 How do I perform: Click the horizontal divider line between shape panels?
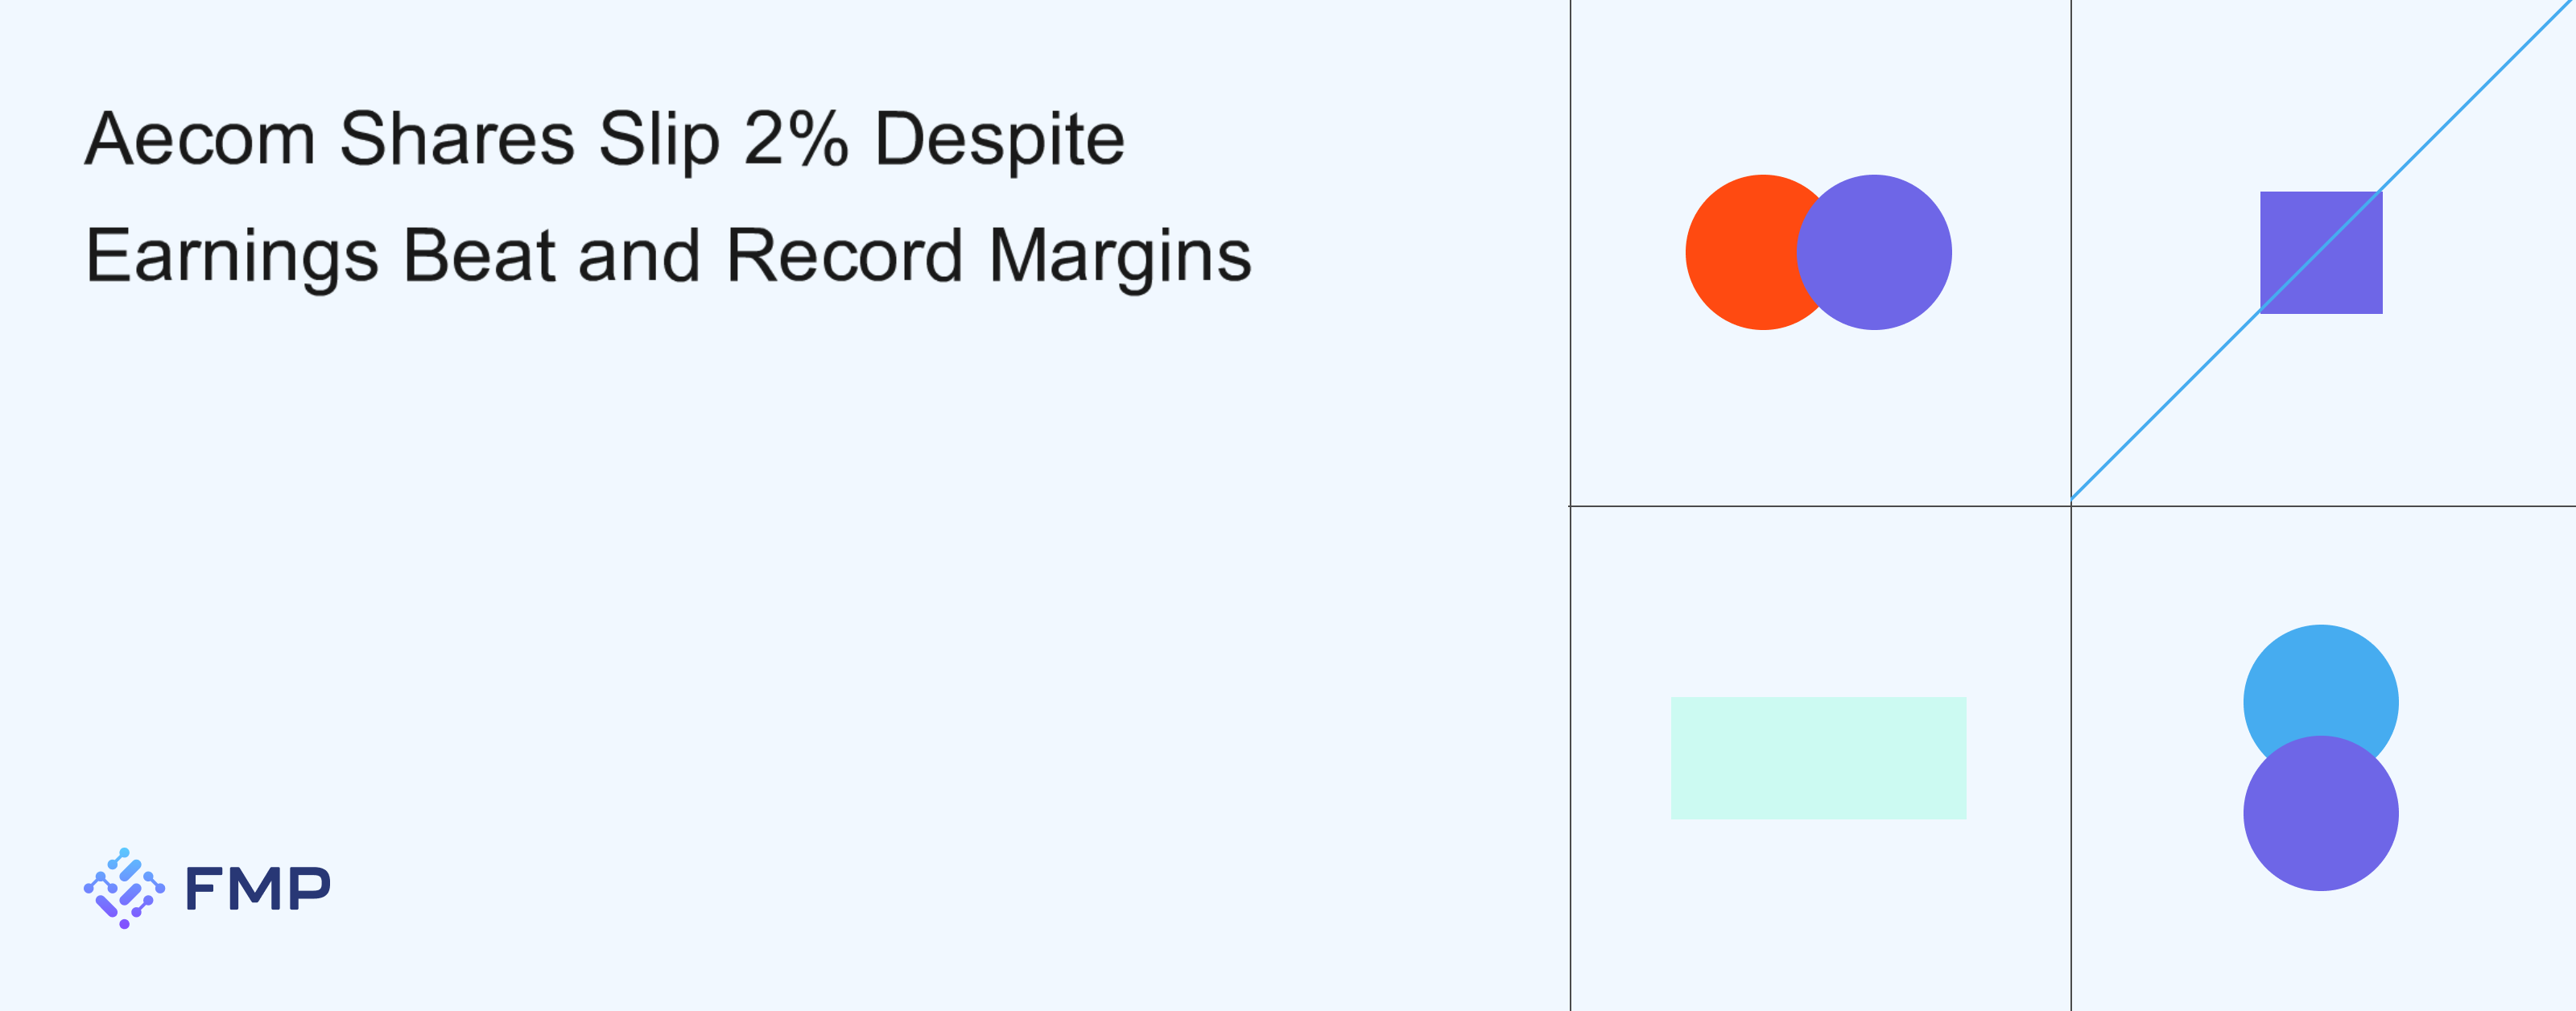point(1820,506)
